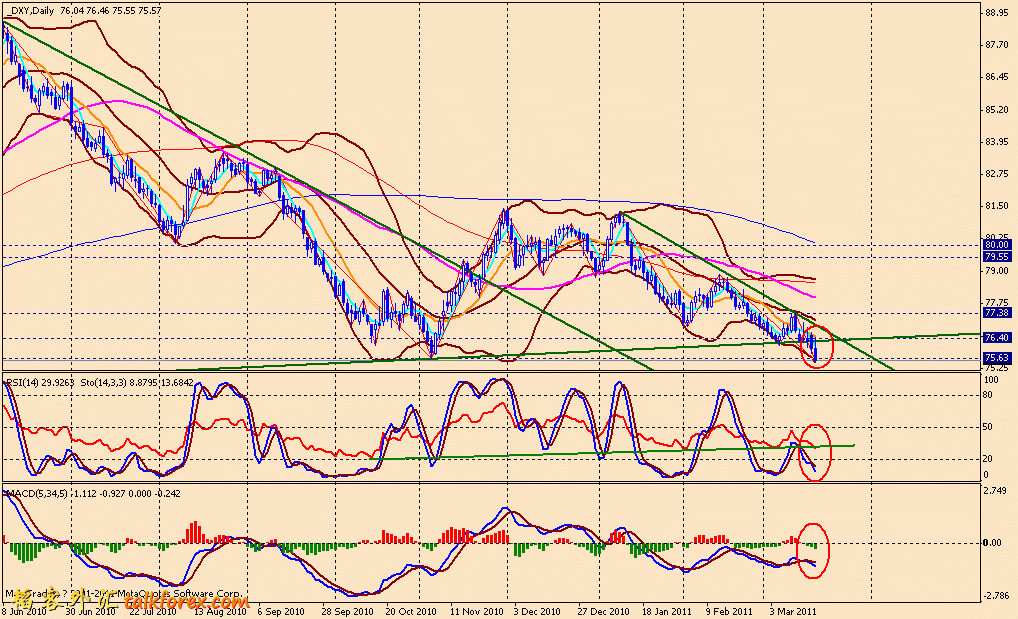Click the 82.75 price axis label
Image resolution: width=1018 pixels, height=619 pixels.
pyautogui.click(x=997, y=173)
